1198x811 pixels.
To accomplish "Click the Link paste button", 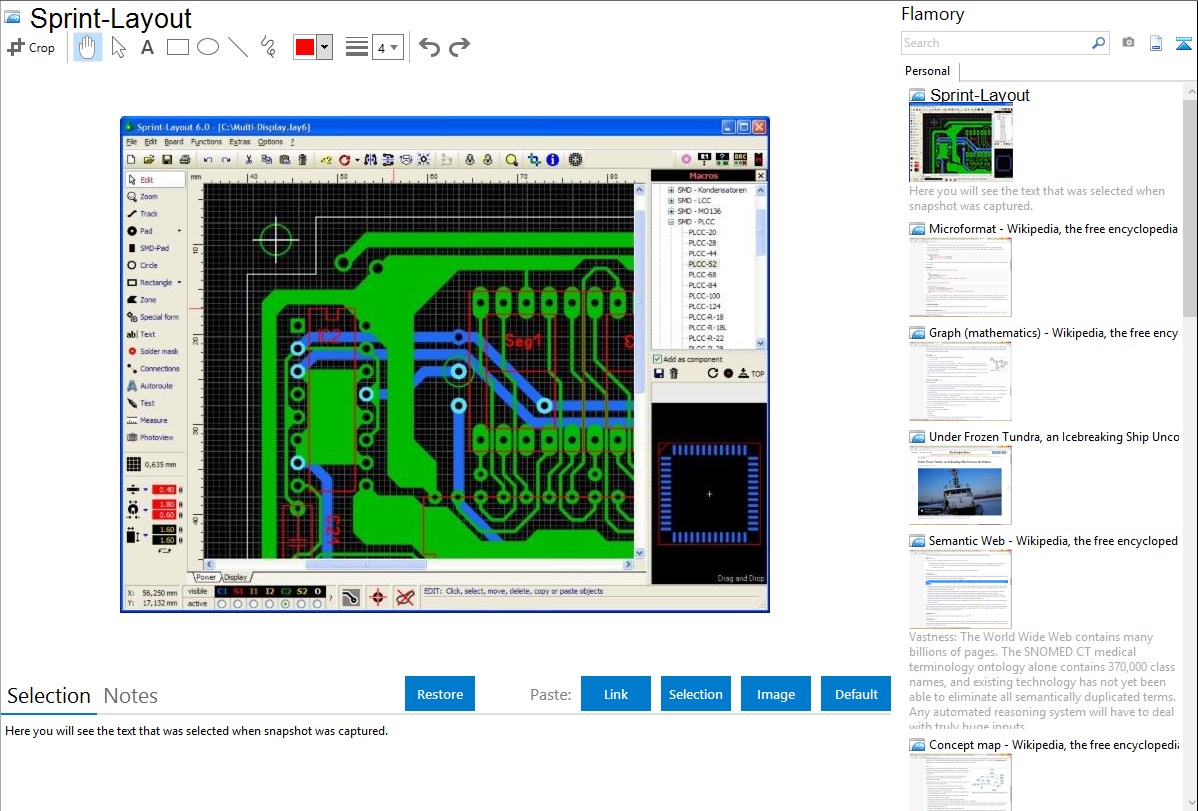I will tap(616, 694).
